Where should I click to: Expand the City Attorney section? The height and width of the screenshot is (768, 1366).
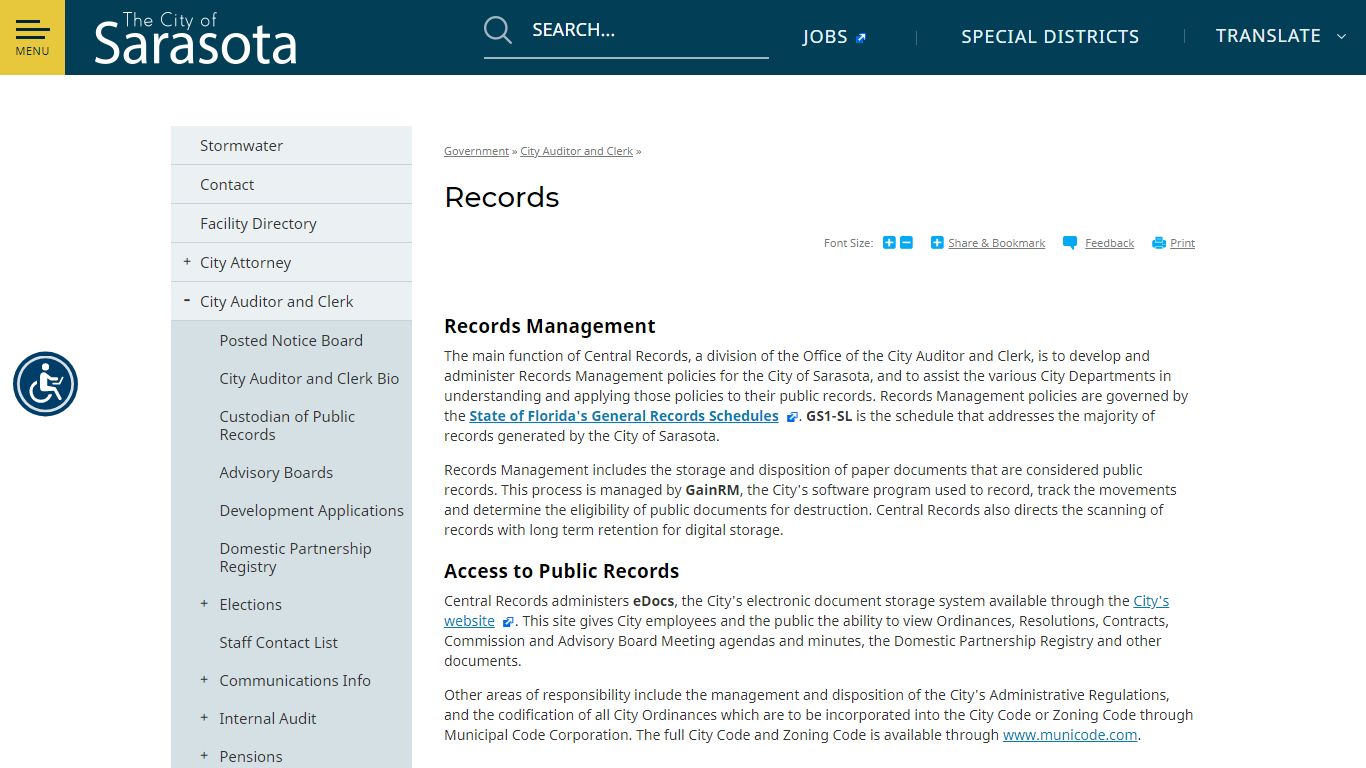[187, 262]
